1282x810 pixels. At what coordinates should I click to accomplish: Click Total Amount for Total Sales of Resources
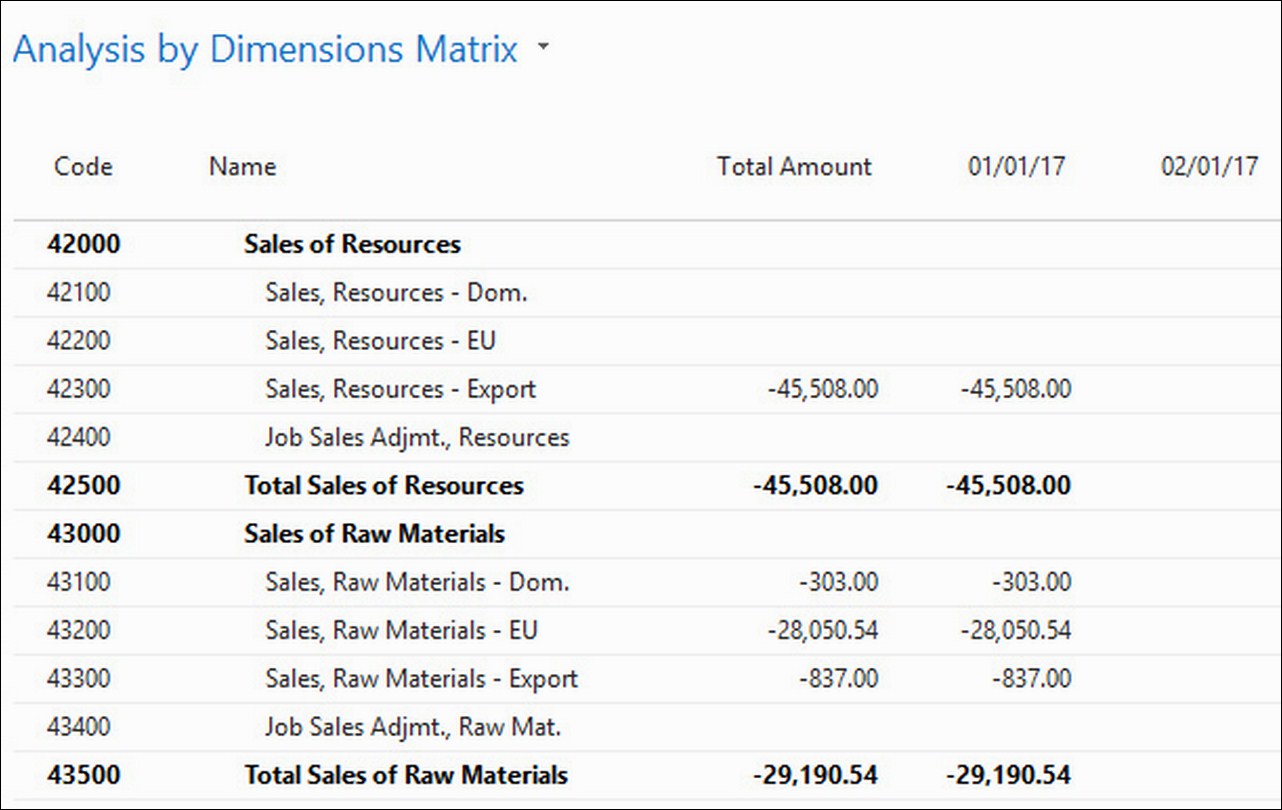coord(815,485)
